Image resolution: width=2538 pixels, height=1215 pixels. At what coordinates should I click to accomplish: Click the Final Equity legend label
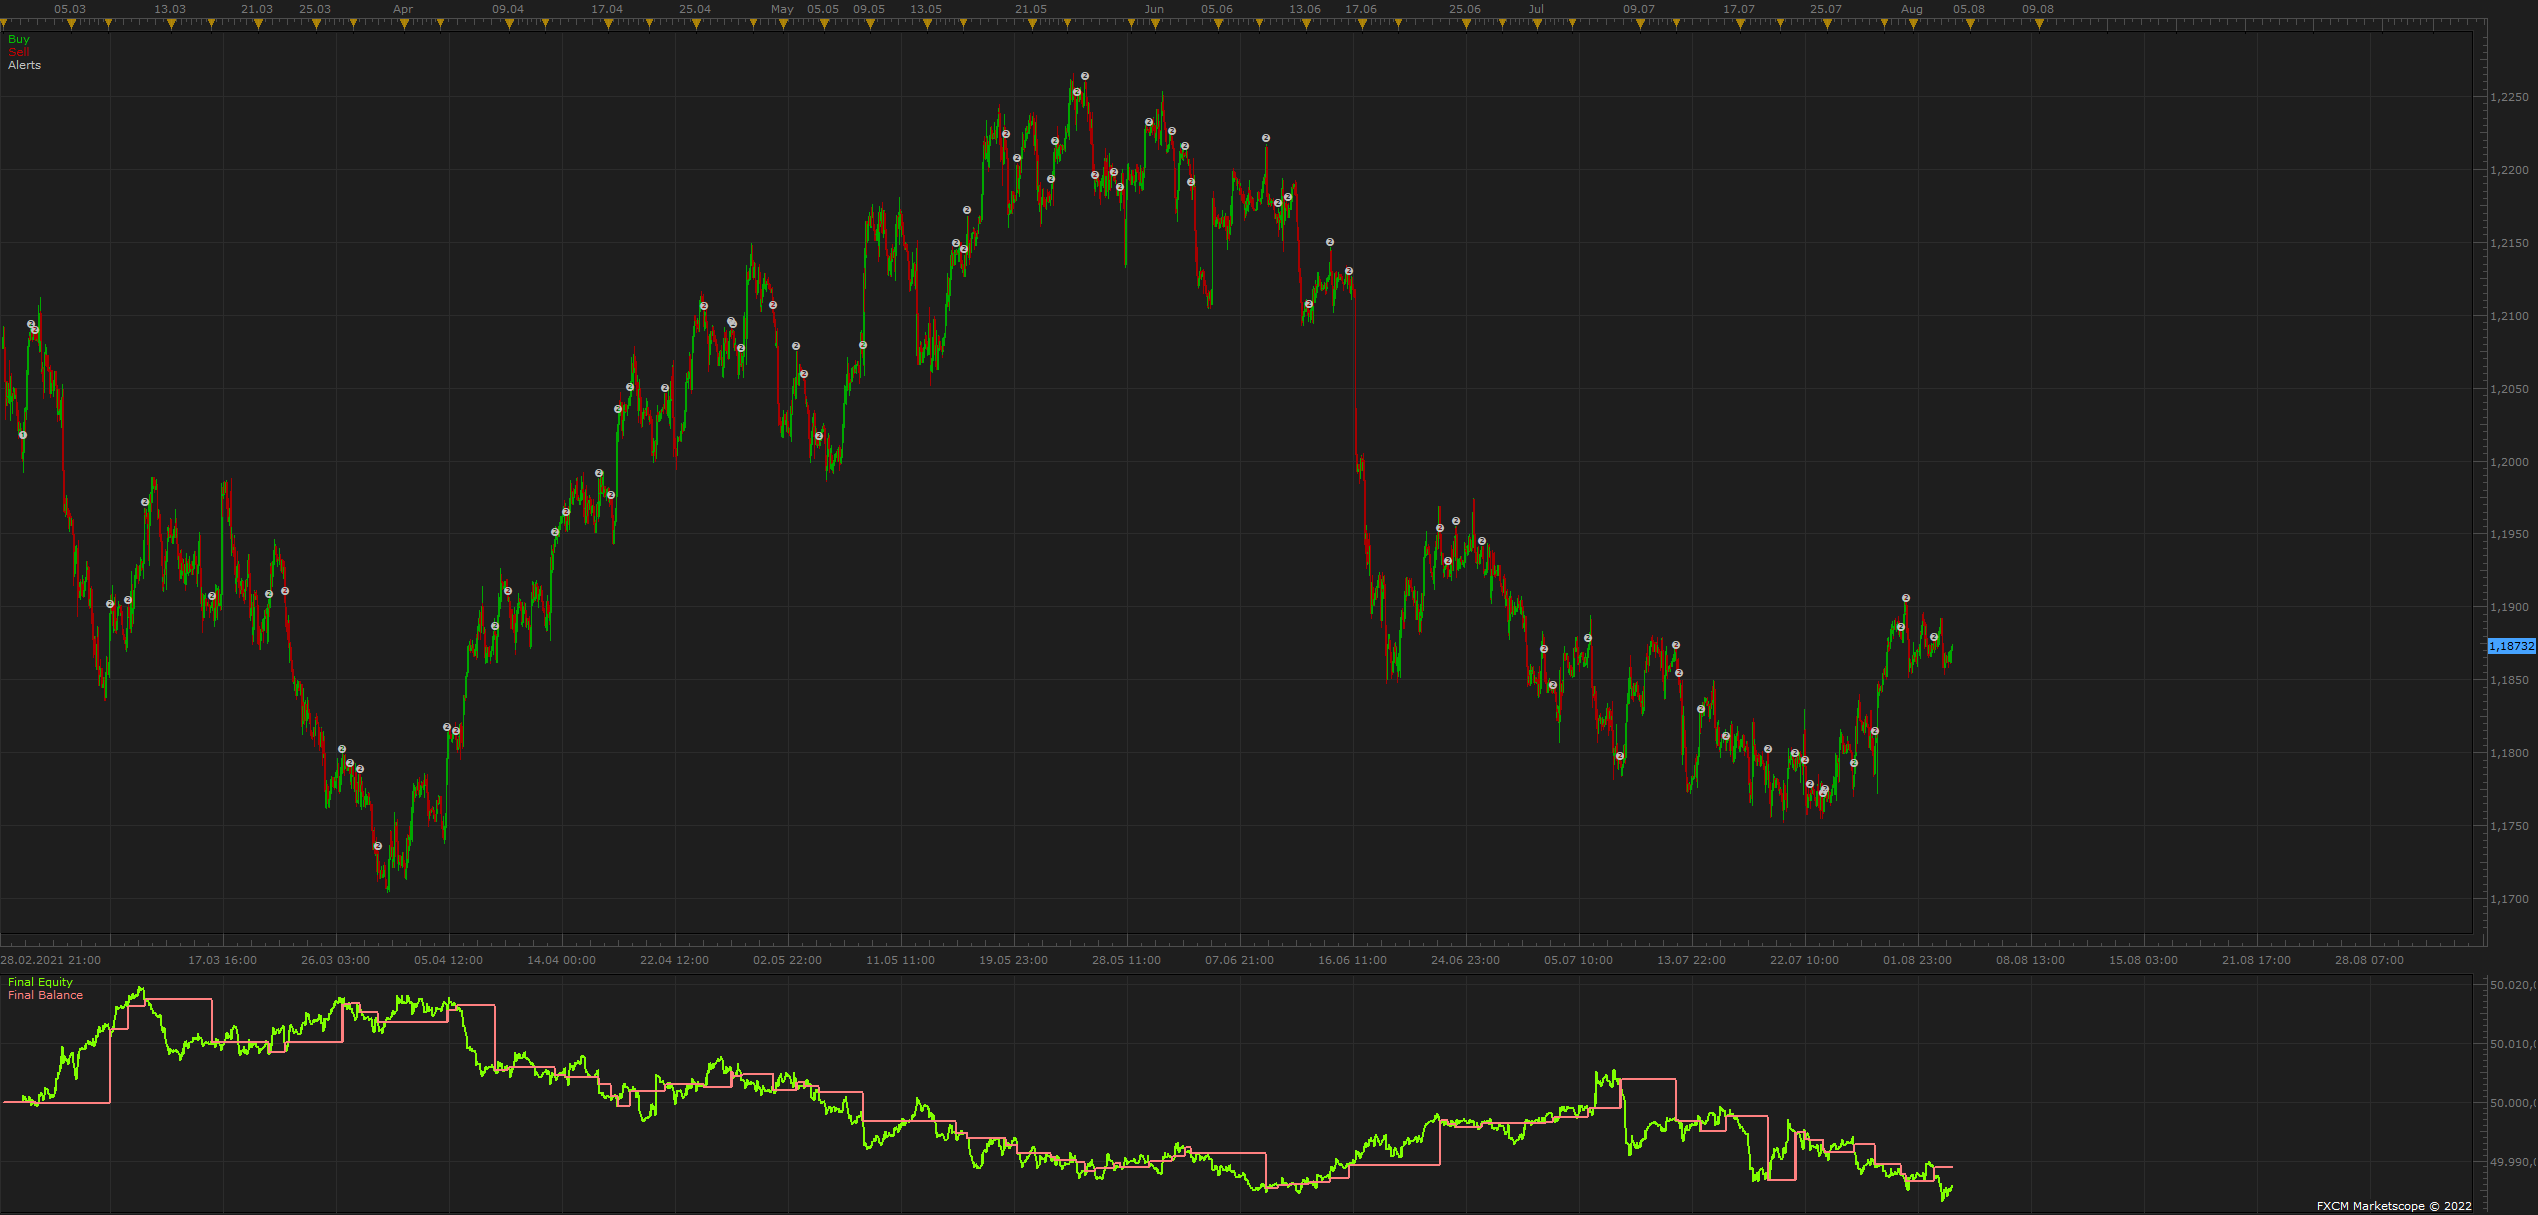(41, 982)
